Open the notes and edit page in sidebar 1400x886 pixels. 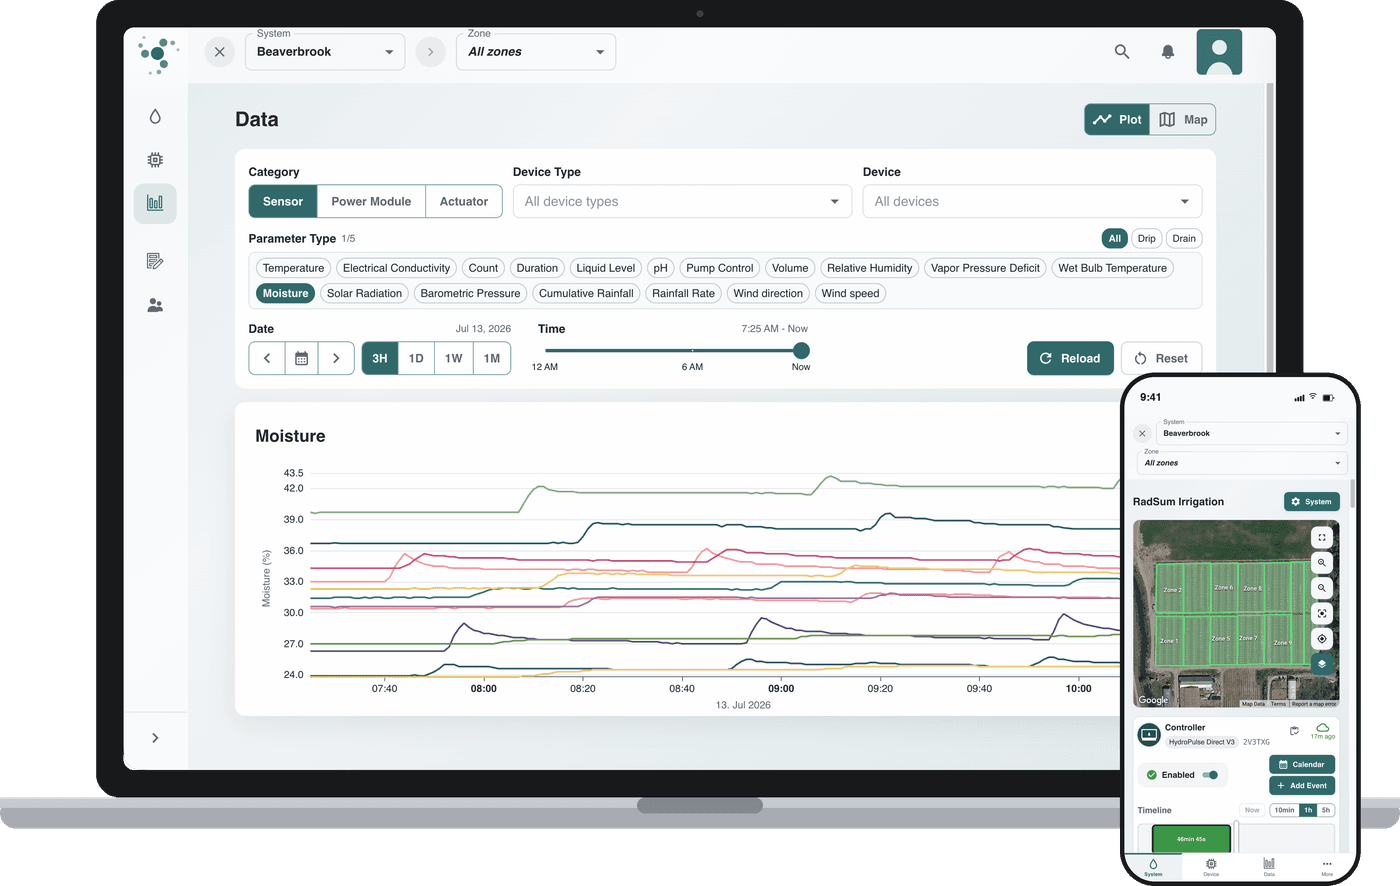click(x=155, y=261)
